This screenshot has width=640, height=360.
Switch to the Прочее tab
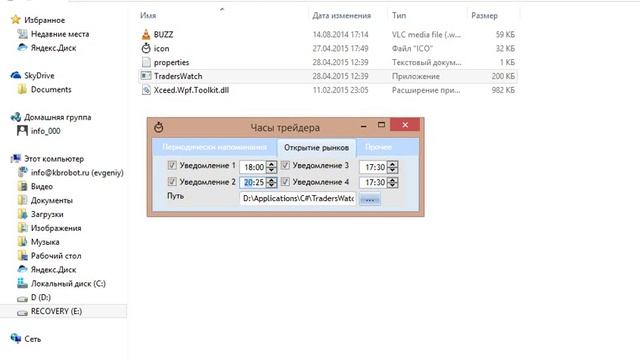click(378, 147)
